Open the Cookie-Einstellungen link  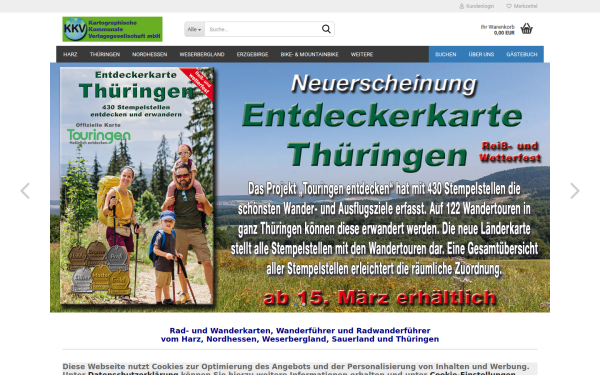pyautogui.click(x=473, y=373)
